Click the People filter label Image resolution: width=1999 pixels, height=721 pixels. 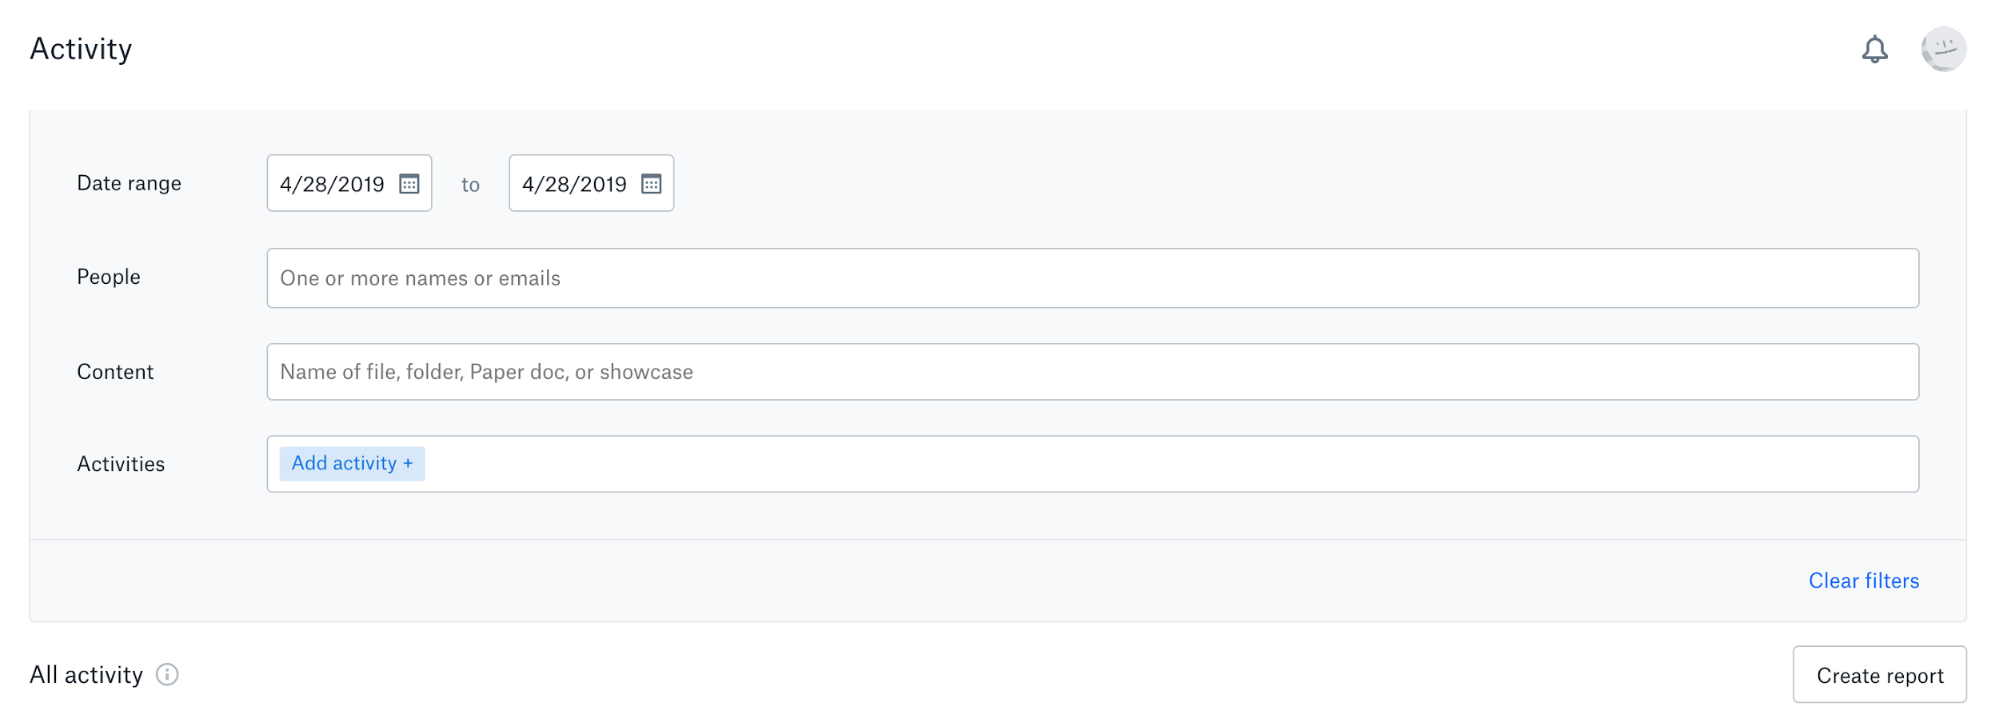pyautogui.click(x=107, y=277)
